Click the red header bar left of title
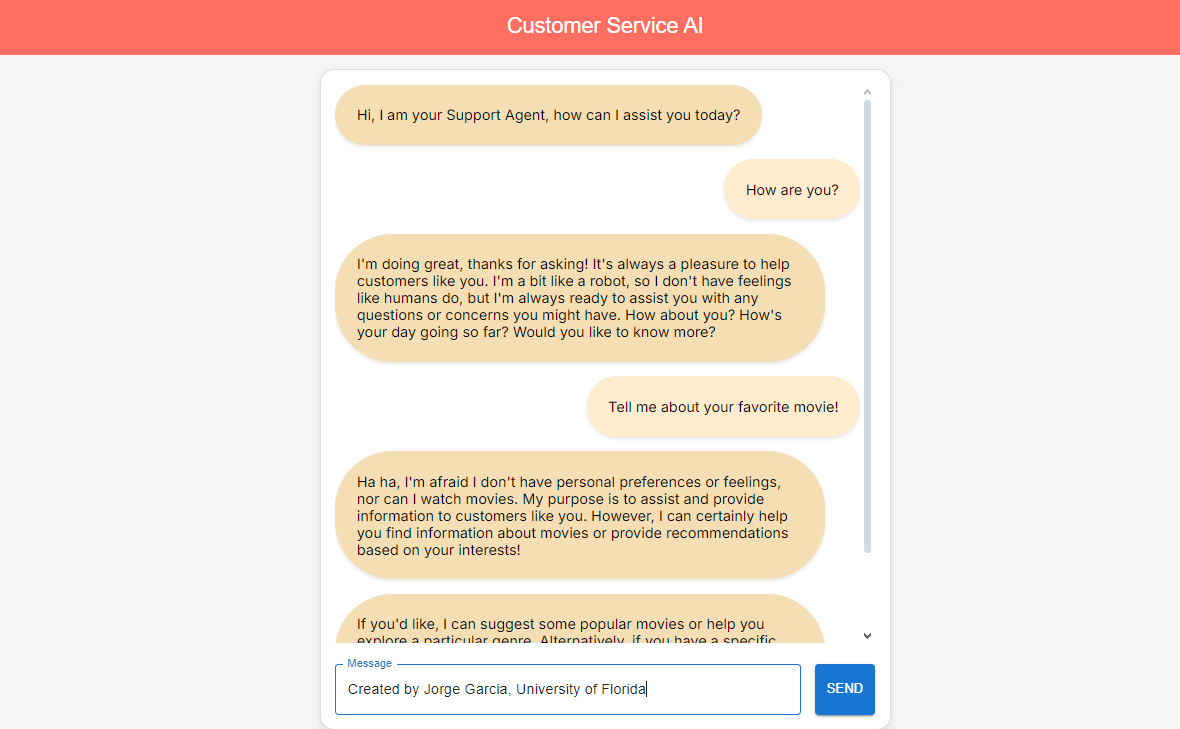The height and width of the screenshot is (729, 1180). click(250, 27)
